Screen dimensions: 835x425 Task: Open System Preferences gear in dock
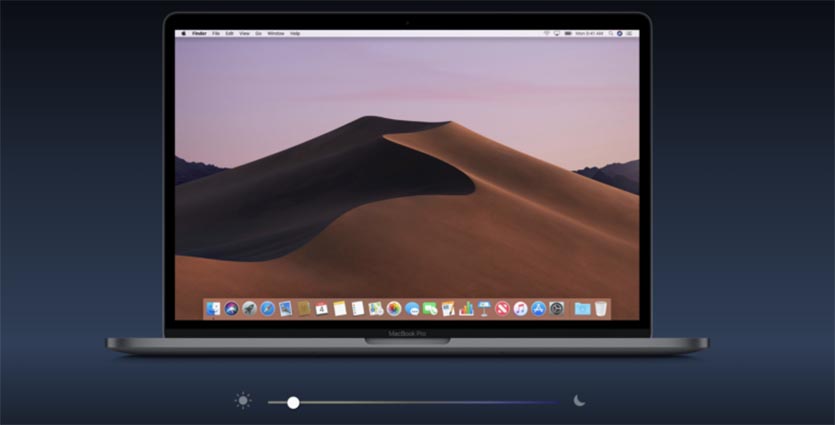pyautogui.click(x=556, y=308)
